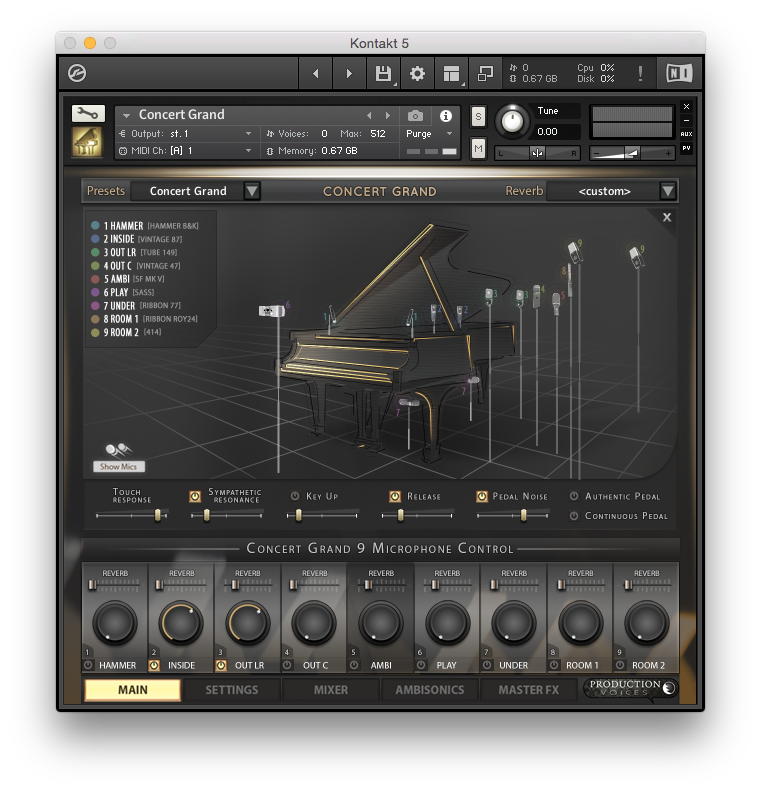Open the Kontakt logo menu

(x=77, y=73)
